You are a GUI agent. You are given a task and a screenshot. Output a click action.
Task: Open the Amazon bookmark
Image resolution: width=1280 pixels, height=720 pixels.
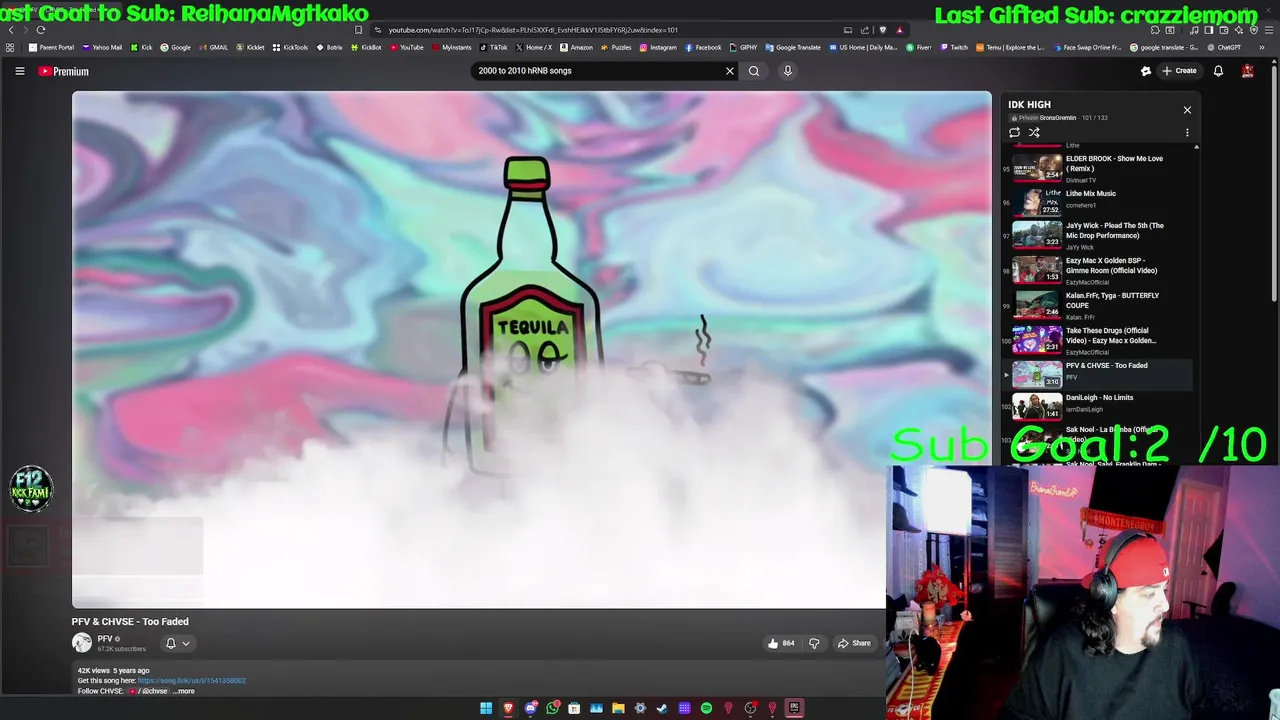point(576,47)
